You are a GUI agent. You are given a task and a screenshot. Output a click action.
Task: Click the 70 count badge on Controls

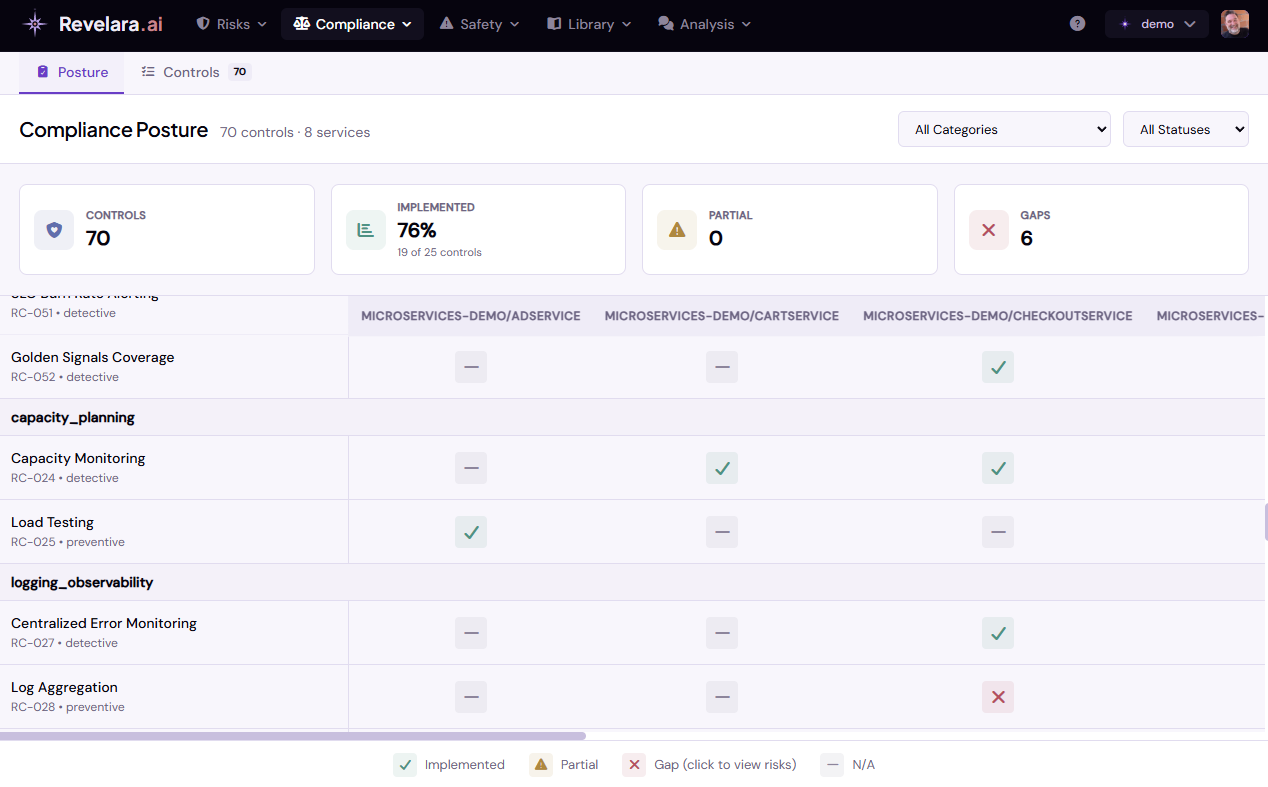click(x=239, y=72)
